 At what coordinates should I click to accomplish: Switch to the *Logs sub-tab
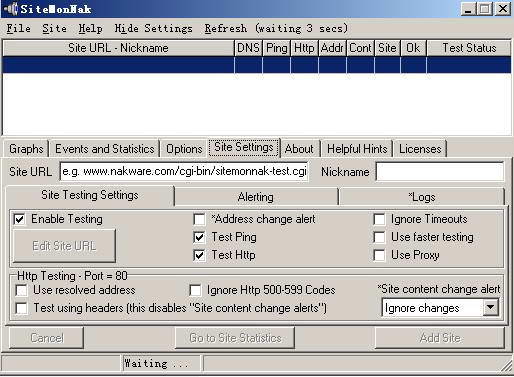(x=422, y=197)
